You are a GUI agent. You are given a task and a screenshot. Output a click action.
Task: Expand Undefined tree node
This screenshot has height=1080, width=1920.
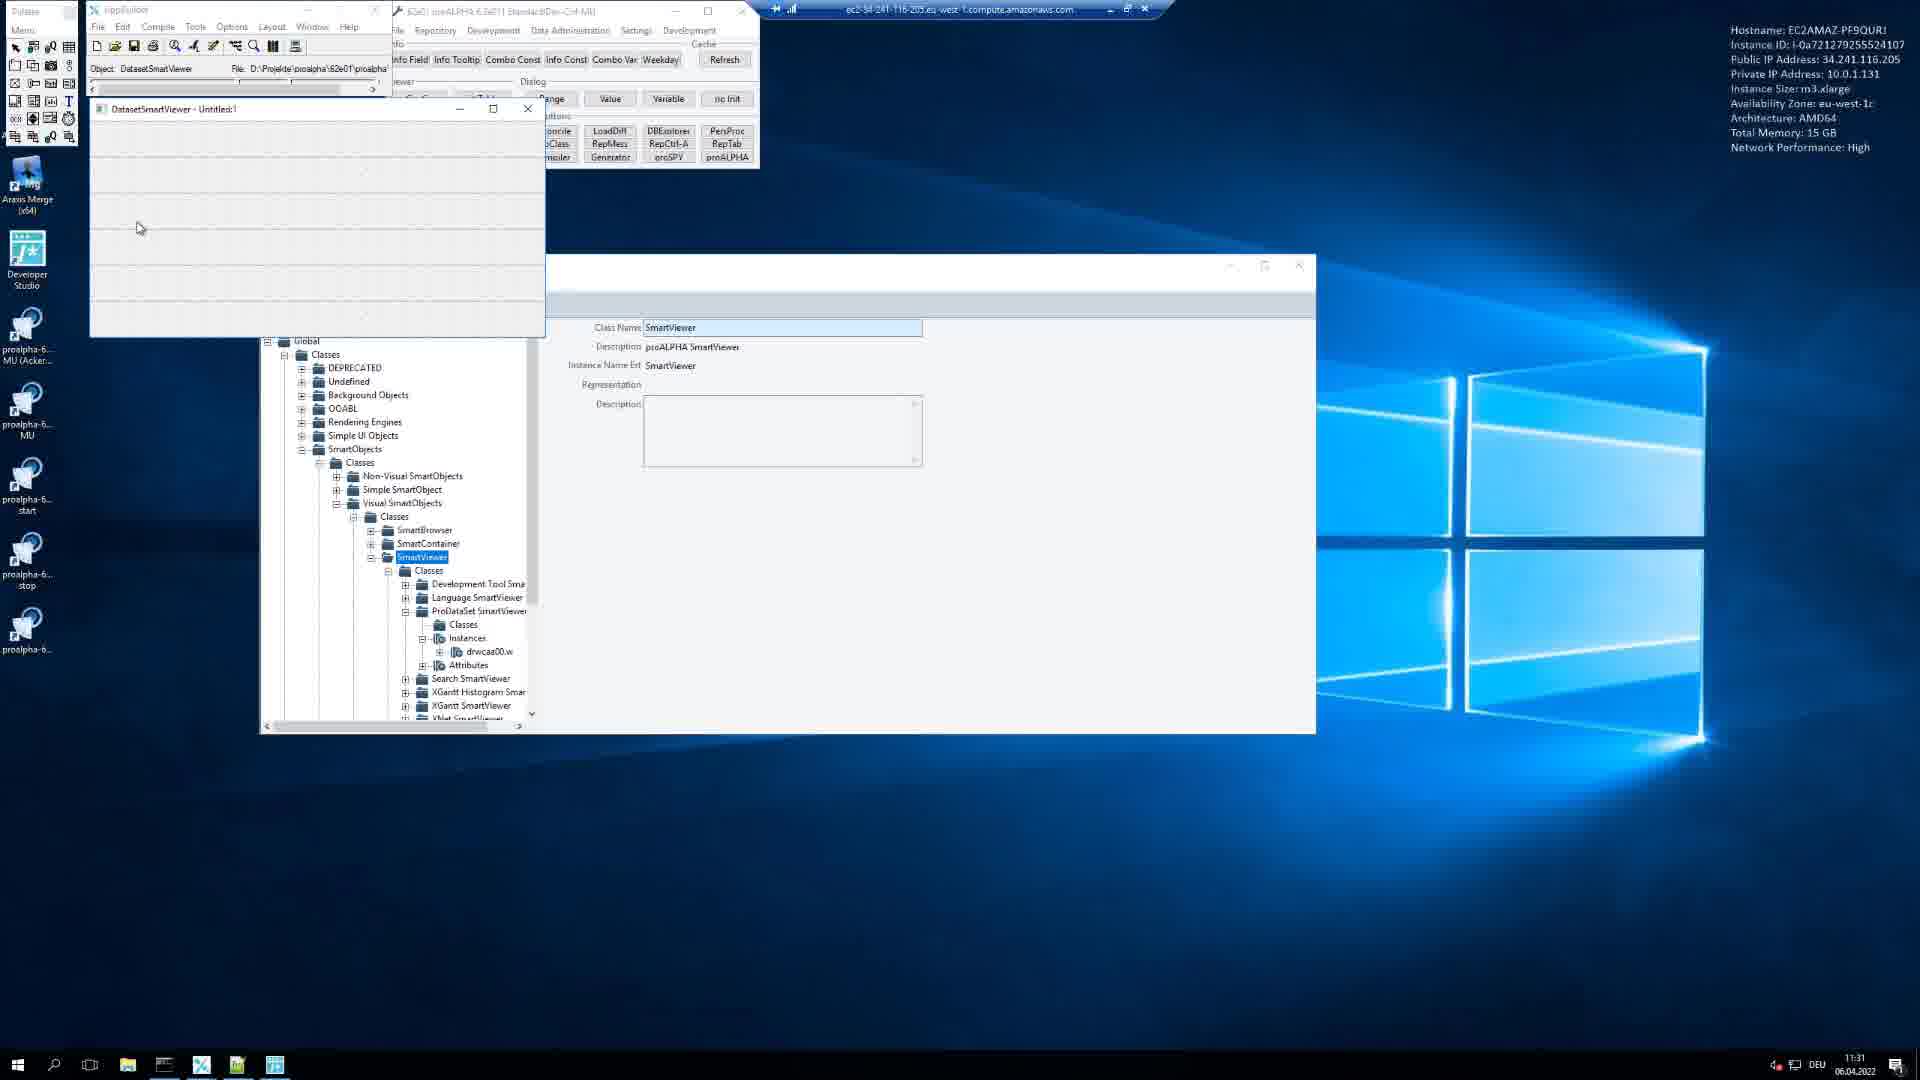(x=302, y=382)
